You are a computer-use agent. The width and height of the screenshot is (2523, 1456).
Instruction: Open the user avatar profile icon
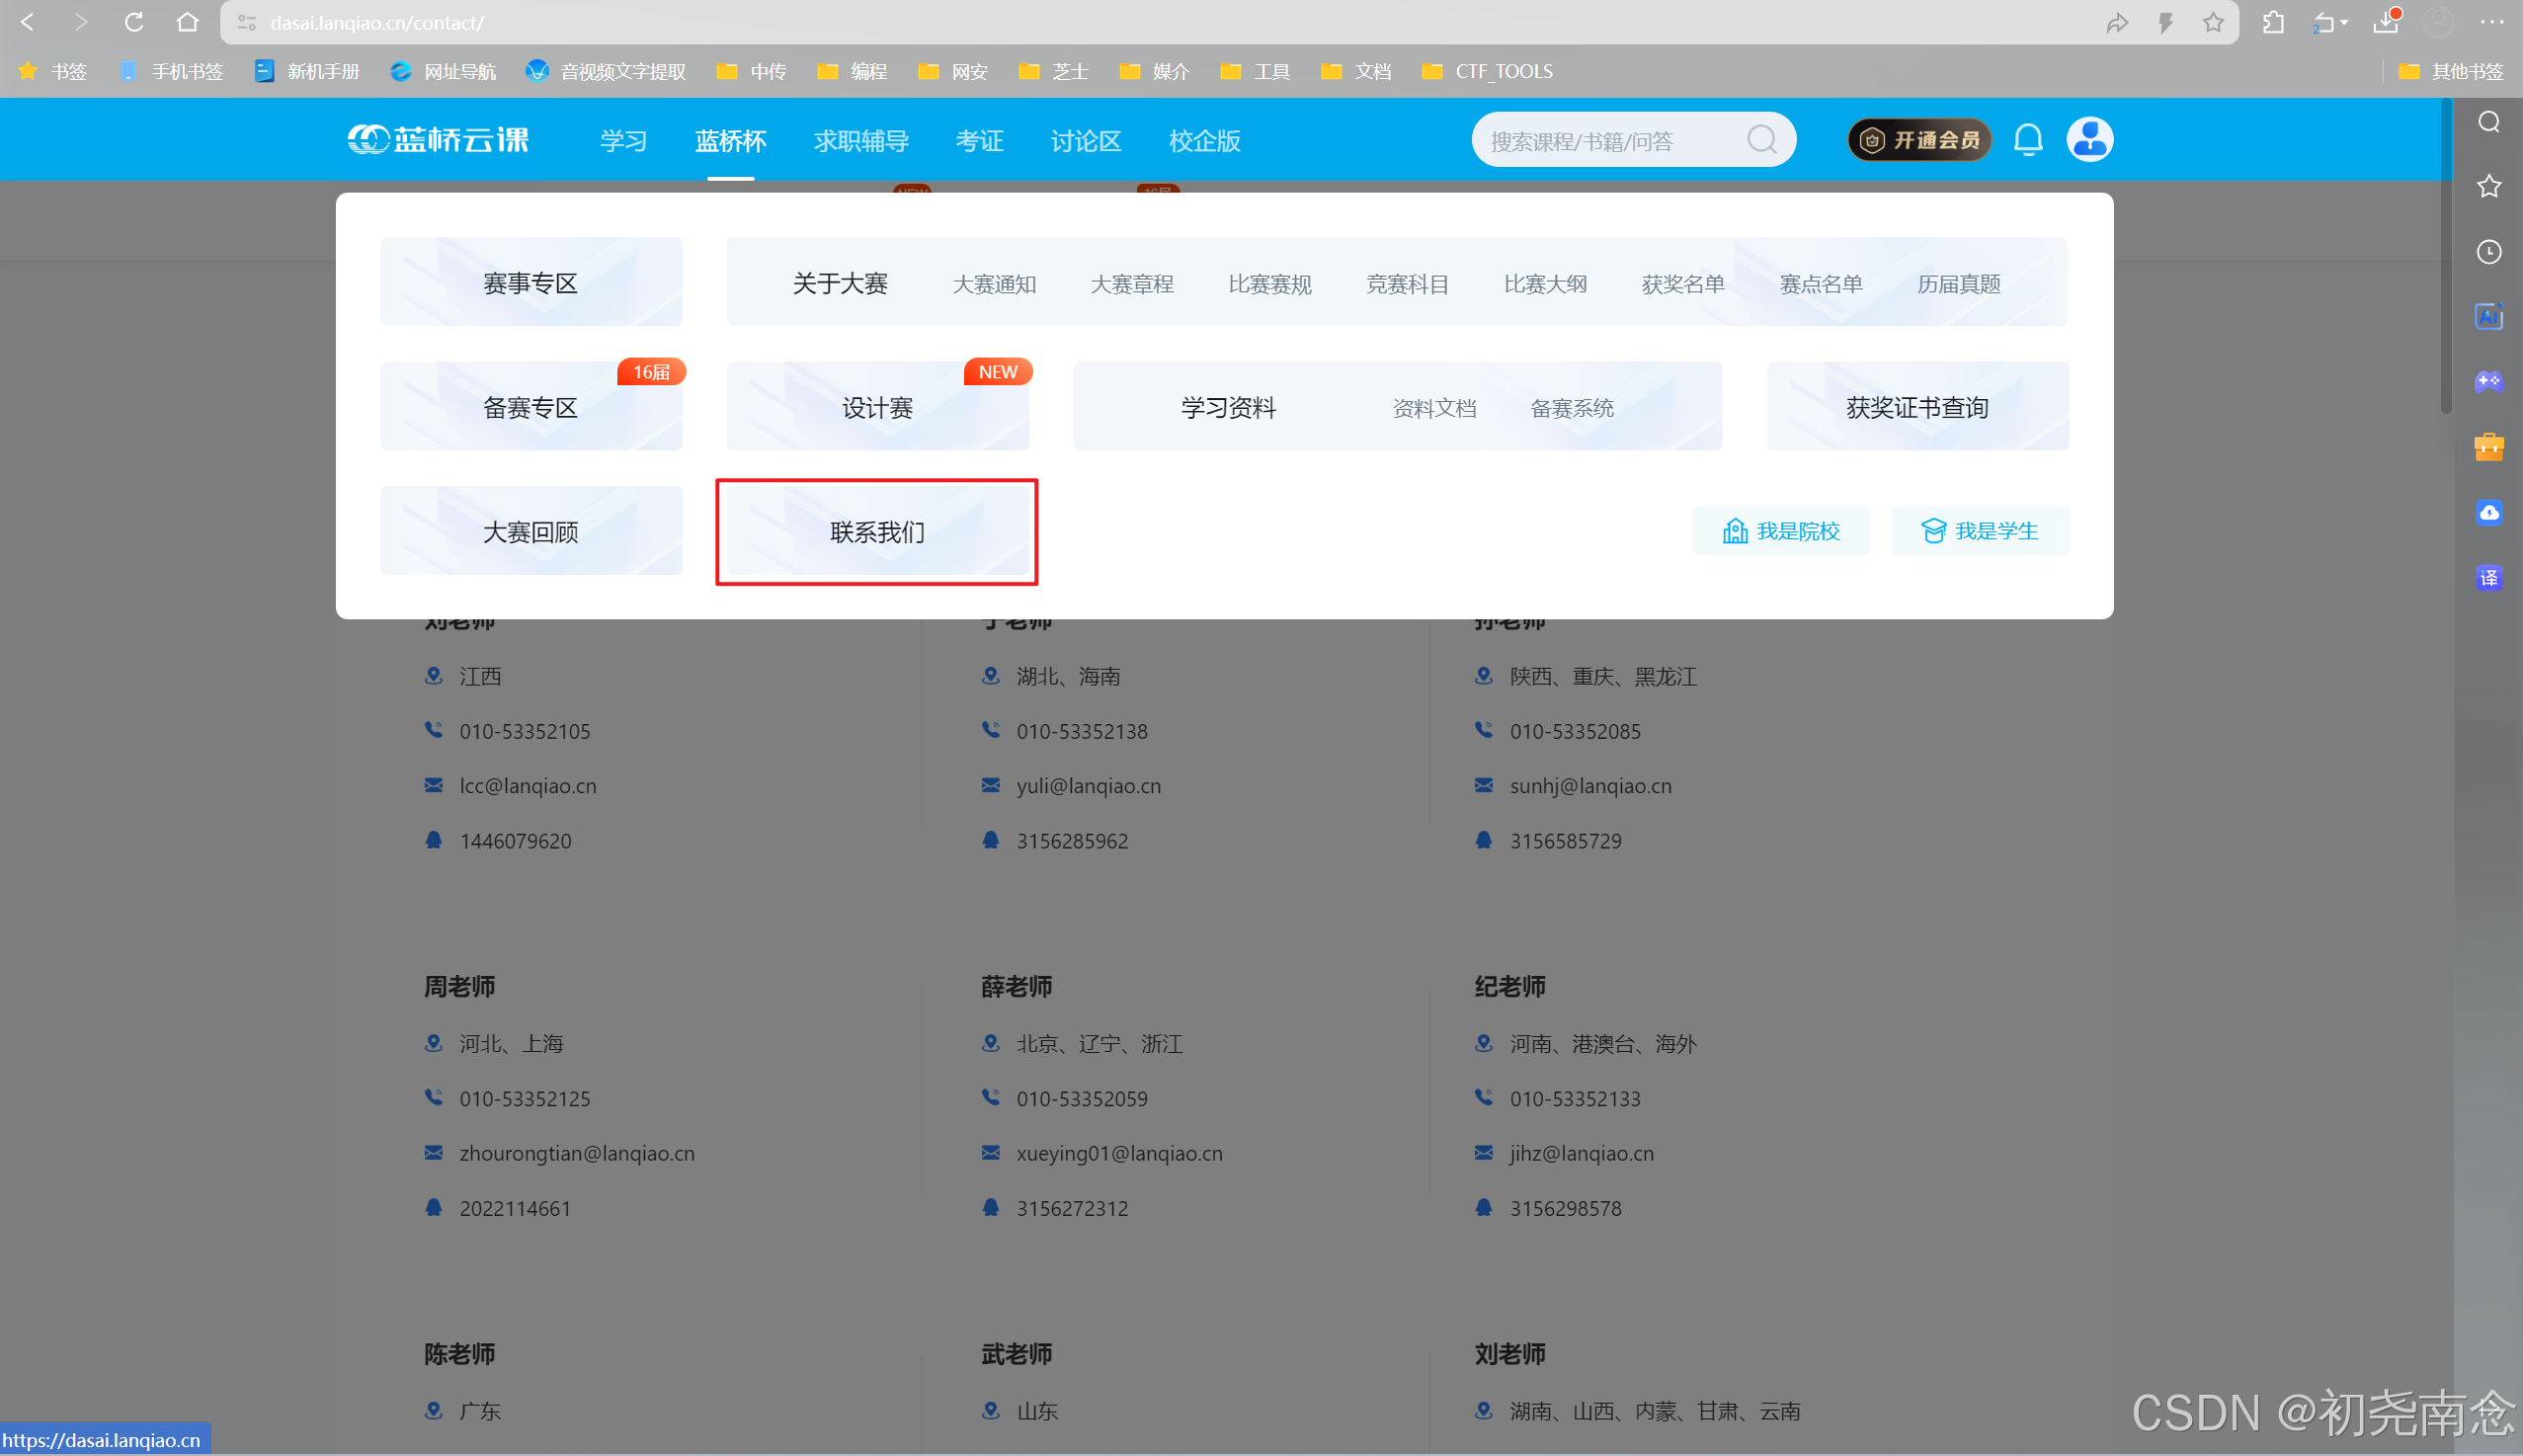click(x=2089, y=140)
